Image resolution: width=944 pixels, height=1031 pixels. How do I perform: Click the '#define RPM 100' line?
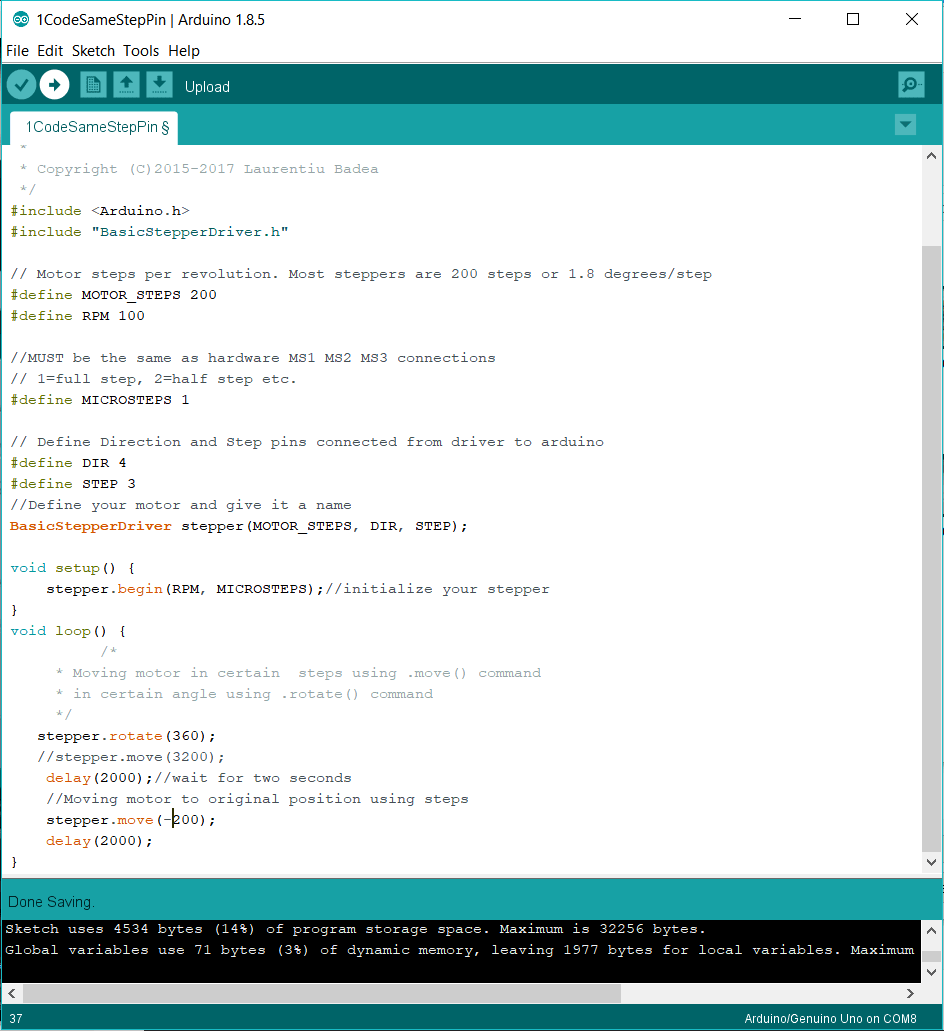(78, 316)
